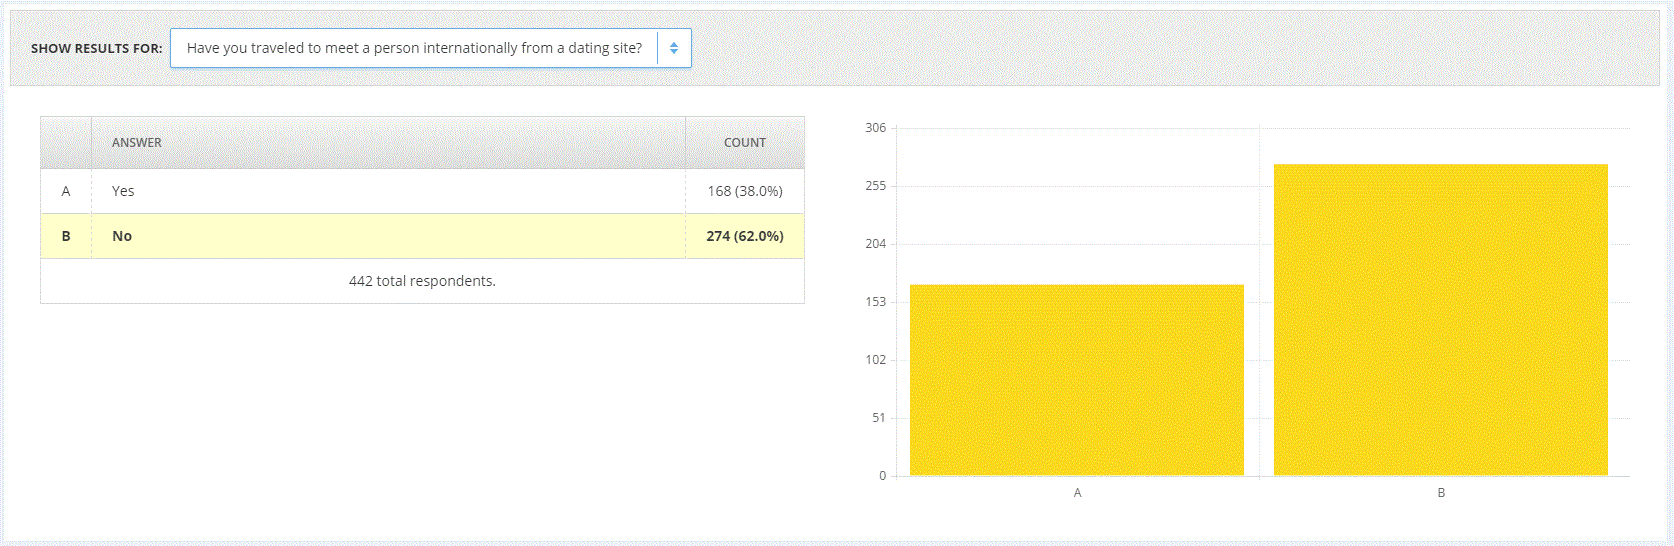Click the count '168 (38.0%)'
1674x546 pixels.
pos(745,191)
